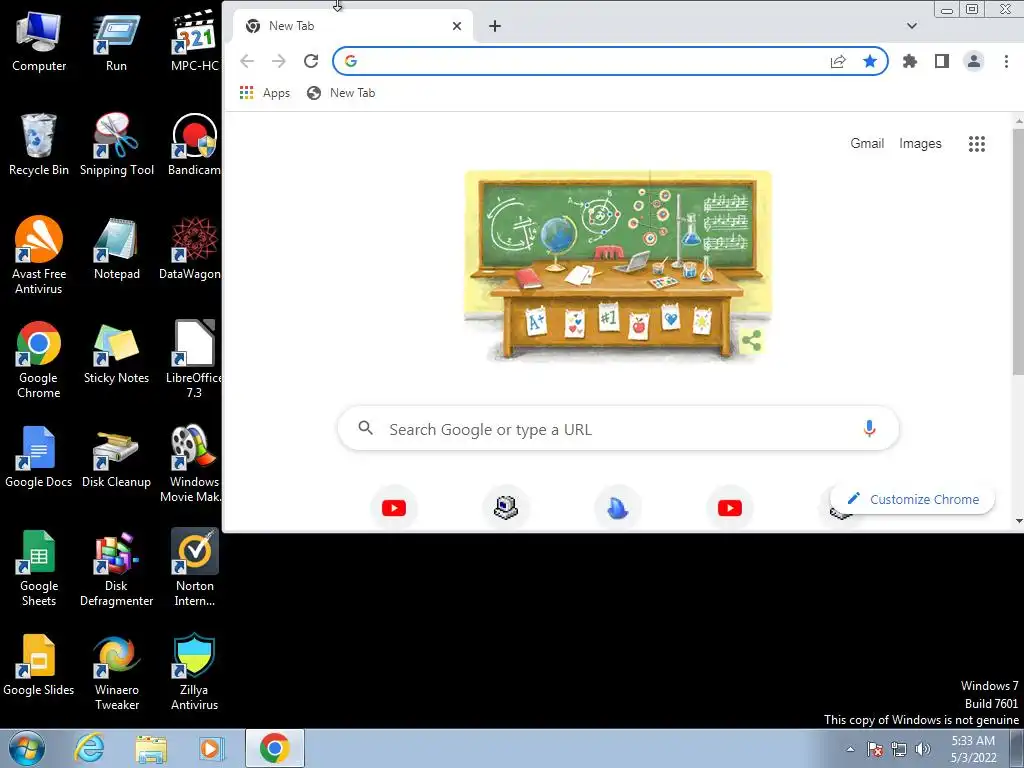Launch Internet Explorer from taskbar

[x=89, y=748]
